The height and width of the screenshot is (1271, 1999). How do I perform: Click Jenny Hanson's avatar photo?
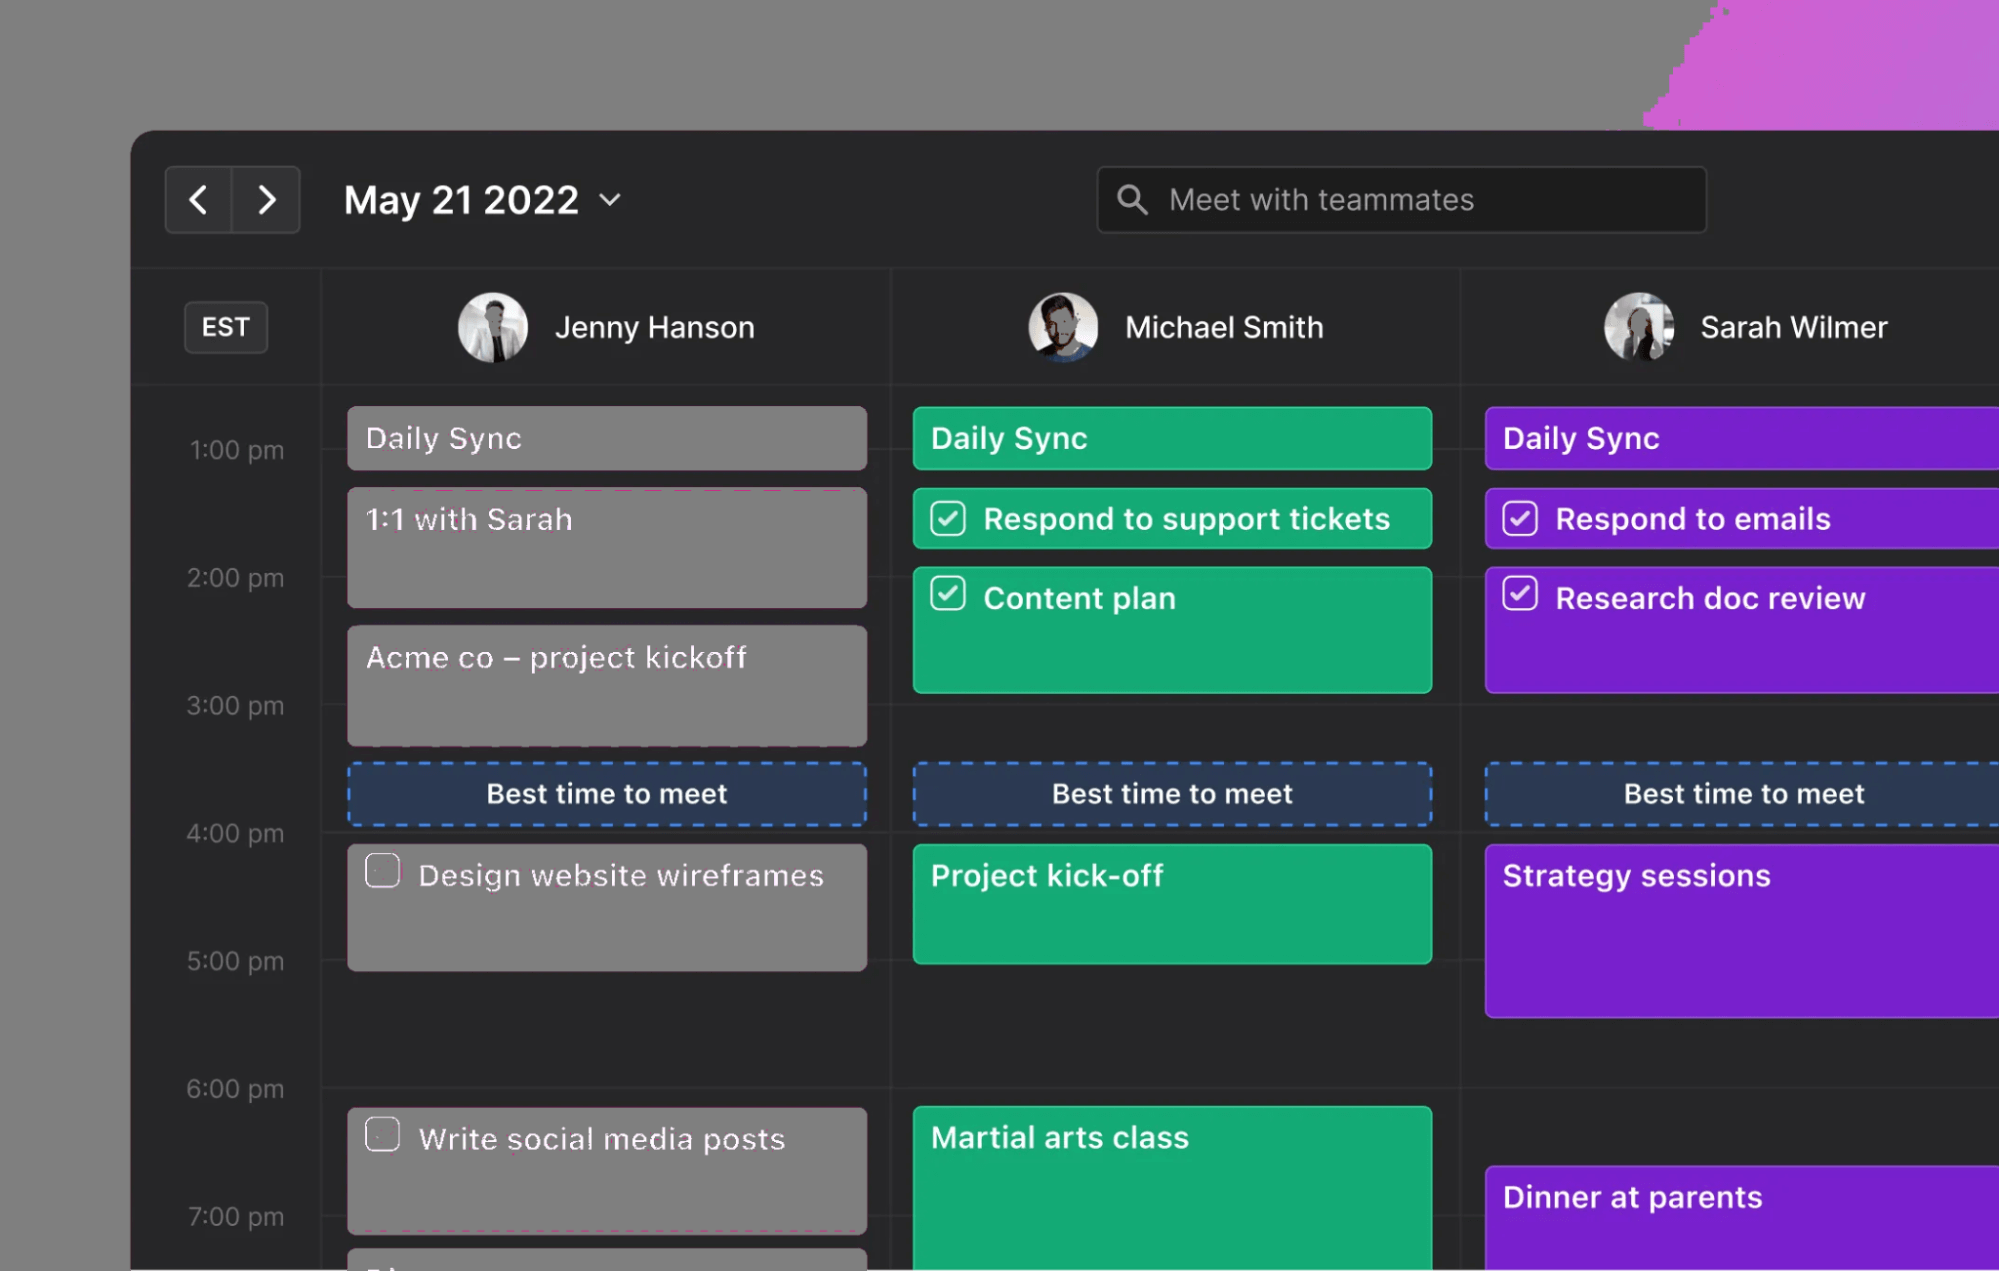point(492,327)
